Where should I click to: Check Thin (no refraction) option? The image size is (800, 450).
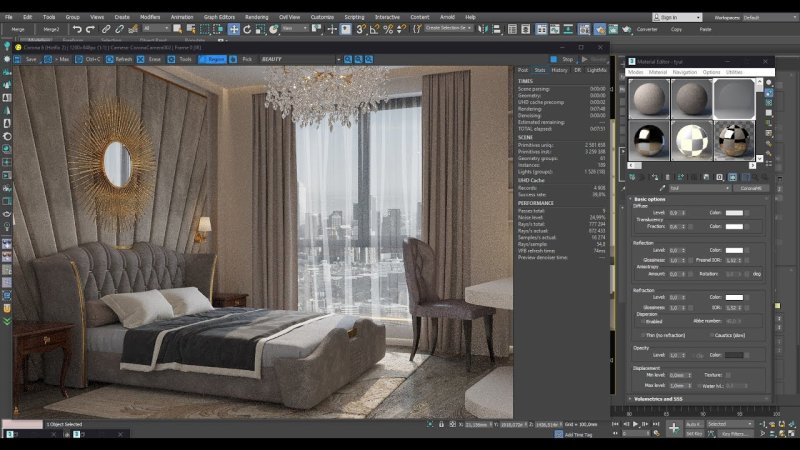(641, 335)
